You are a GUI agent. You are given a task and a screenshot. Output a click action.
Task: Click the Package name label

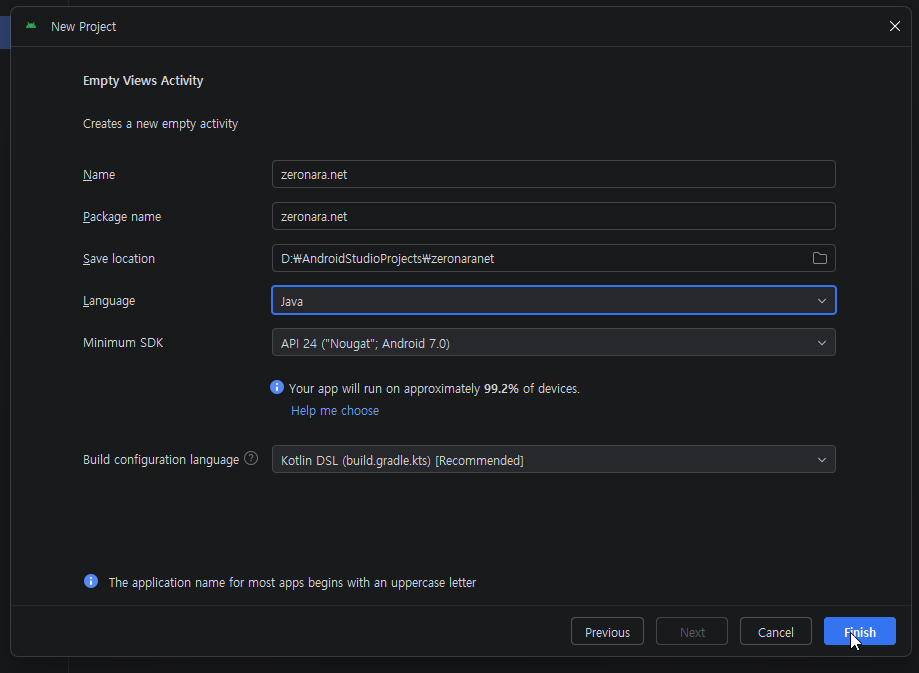coord(122,216)
